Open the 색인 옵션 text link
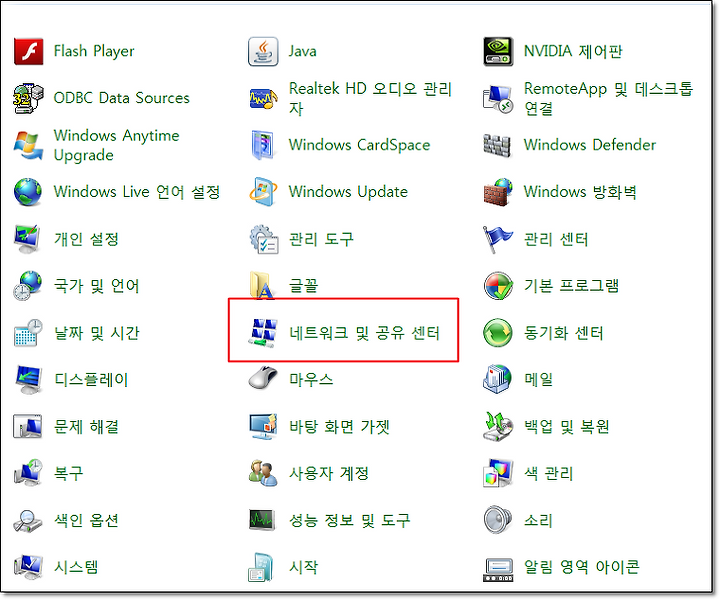Screen dimensions: 720x600 (86, 520)
